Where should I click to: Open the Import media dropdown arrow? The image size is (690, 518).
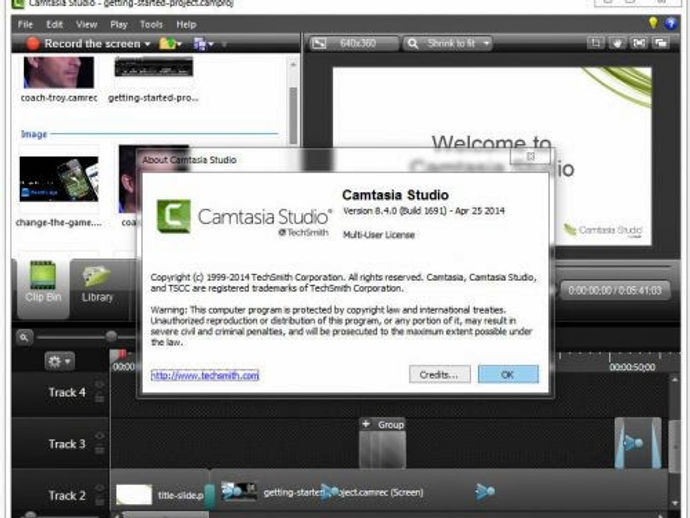(x=180, y=44)
